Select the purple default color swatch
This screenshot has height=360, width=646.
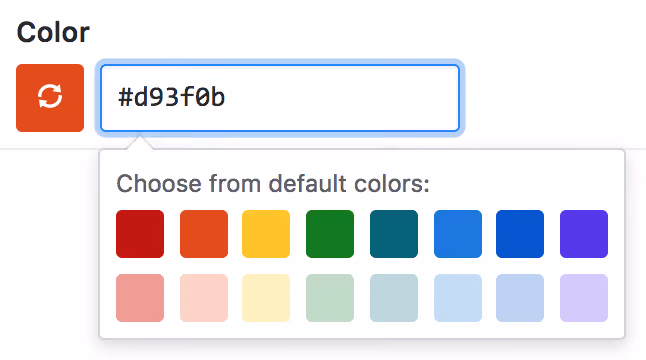pyautogui.click(x=584, y=234)
